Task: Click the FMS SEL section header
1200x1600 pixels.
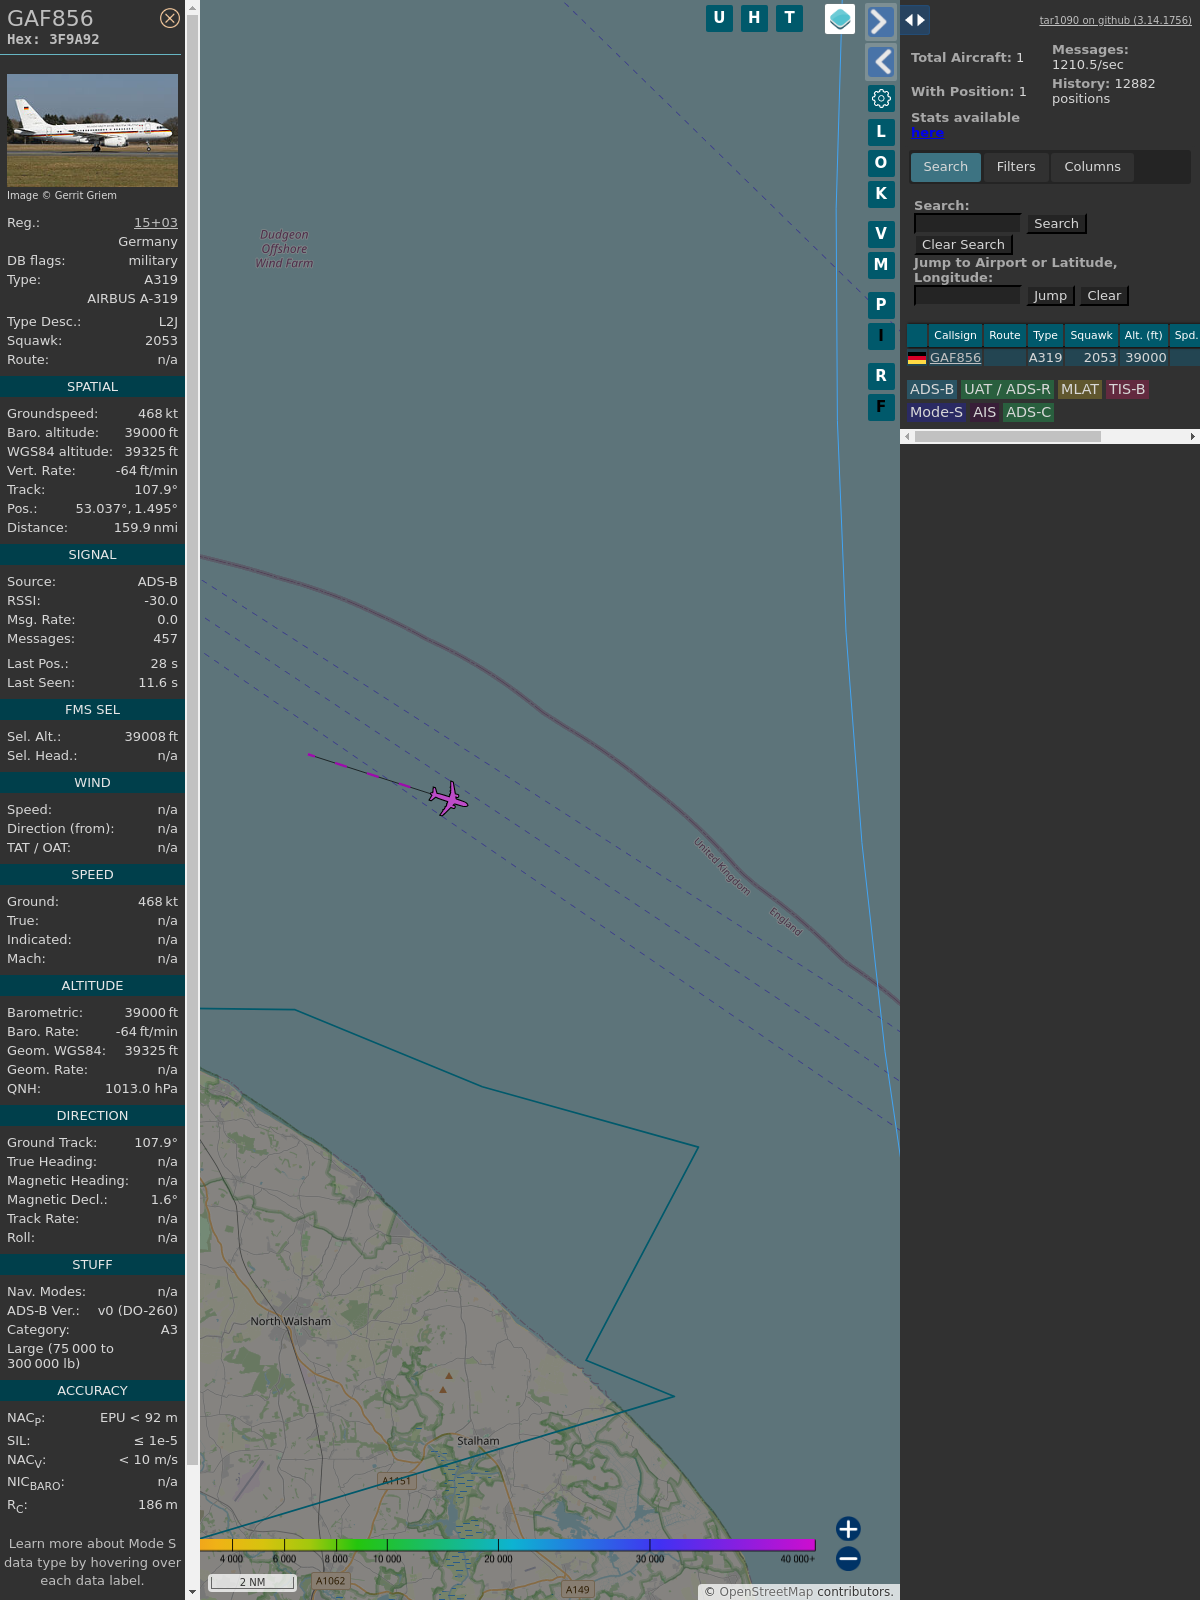Action: coord(92,710)
